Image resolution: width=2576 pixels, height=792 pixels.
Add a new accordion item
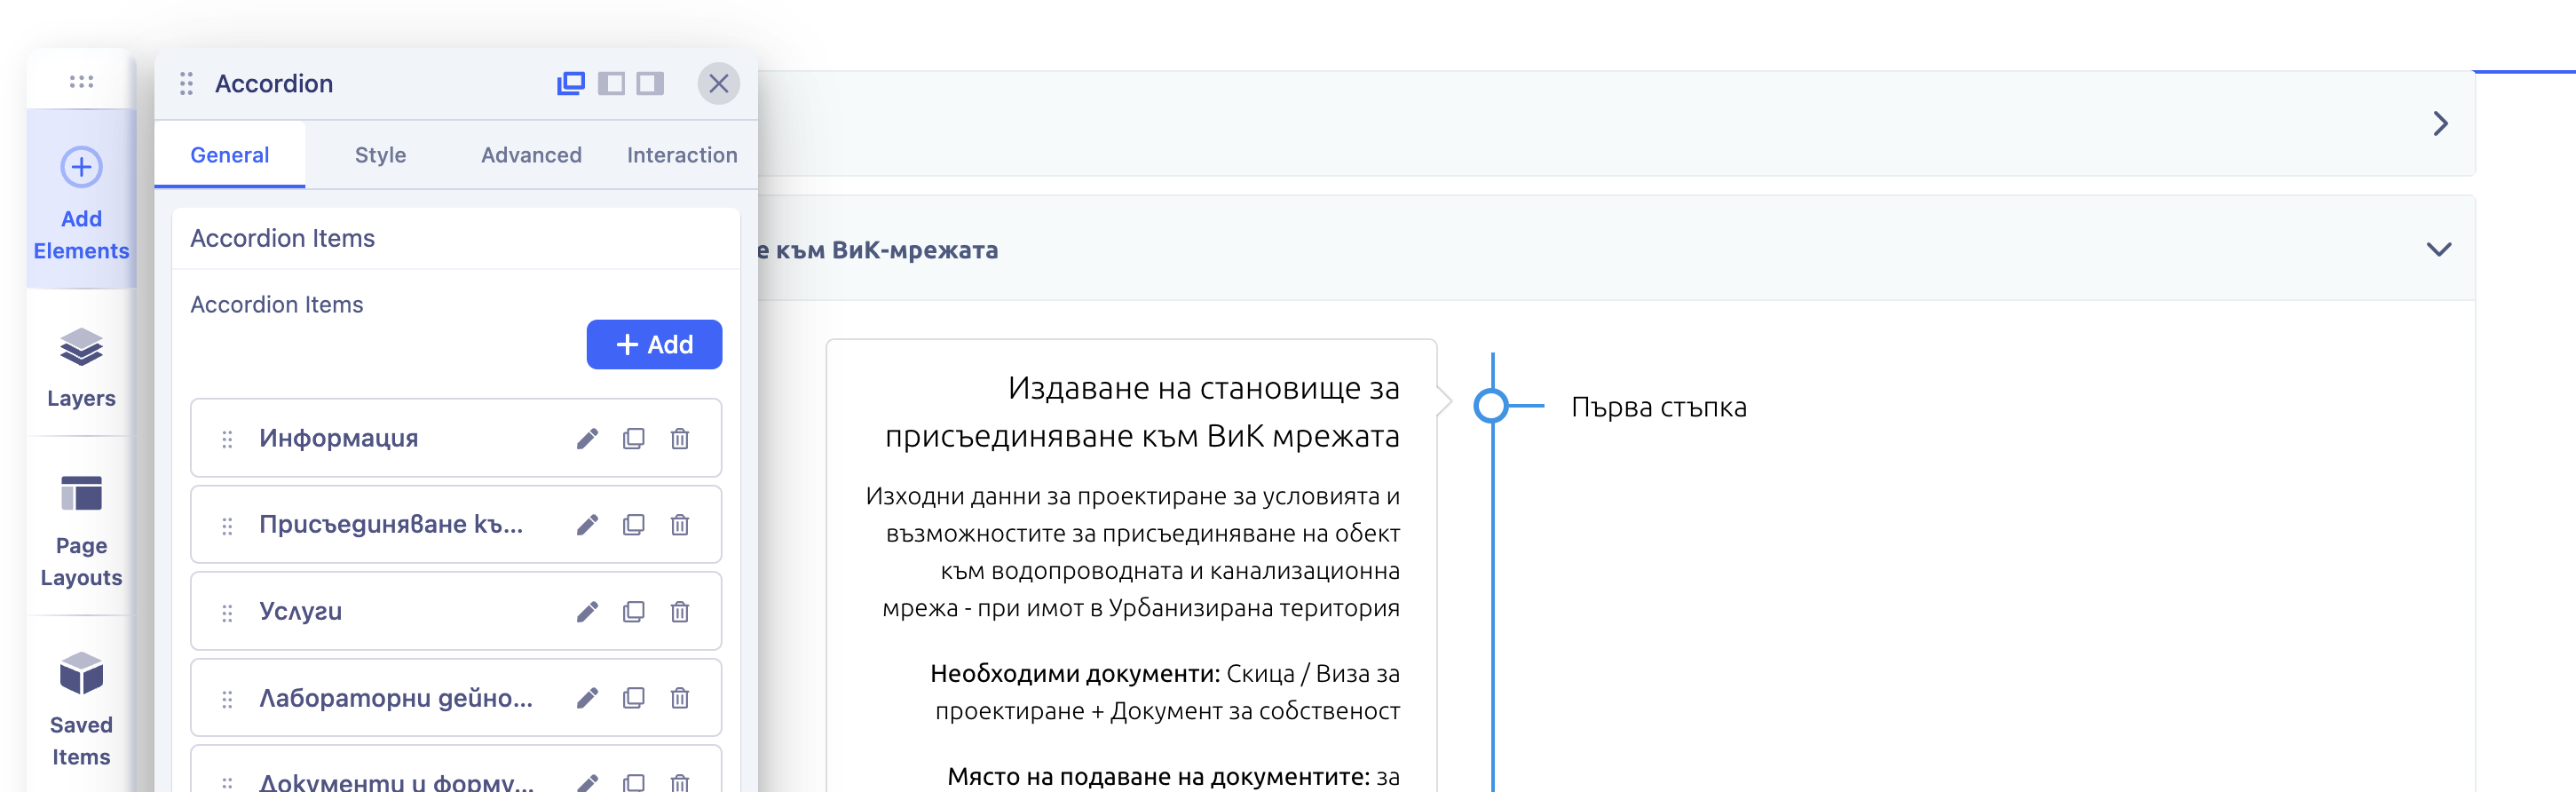click(654, 344)
